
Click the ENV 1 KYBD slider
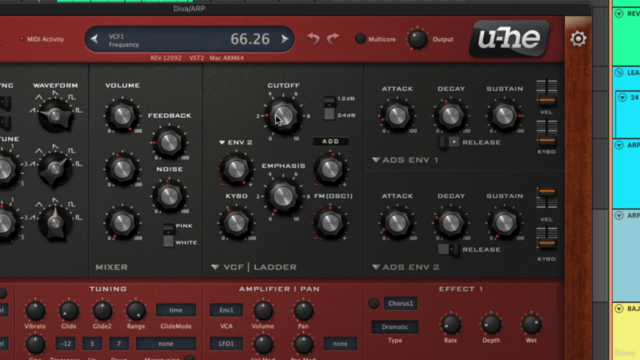[547, 133]
